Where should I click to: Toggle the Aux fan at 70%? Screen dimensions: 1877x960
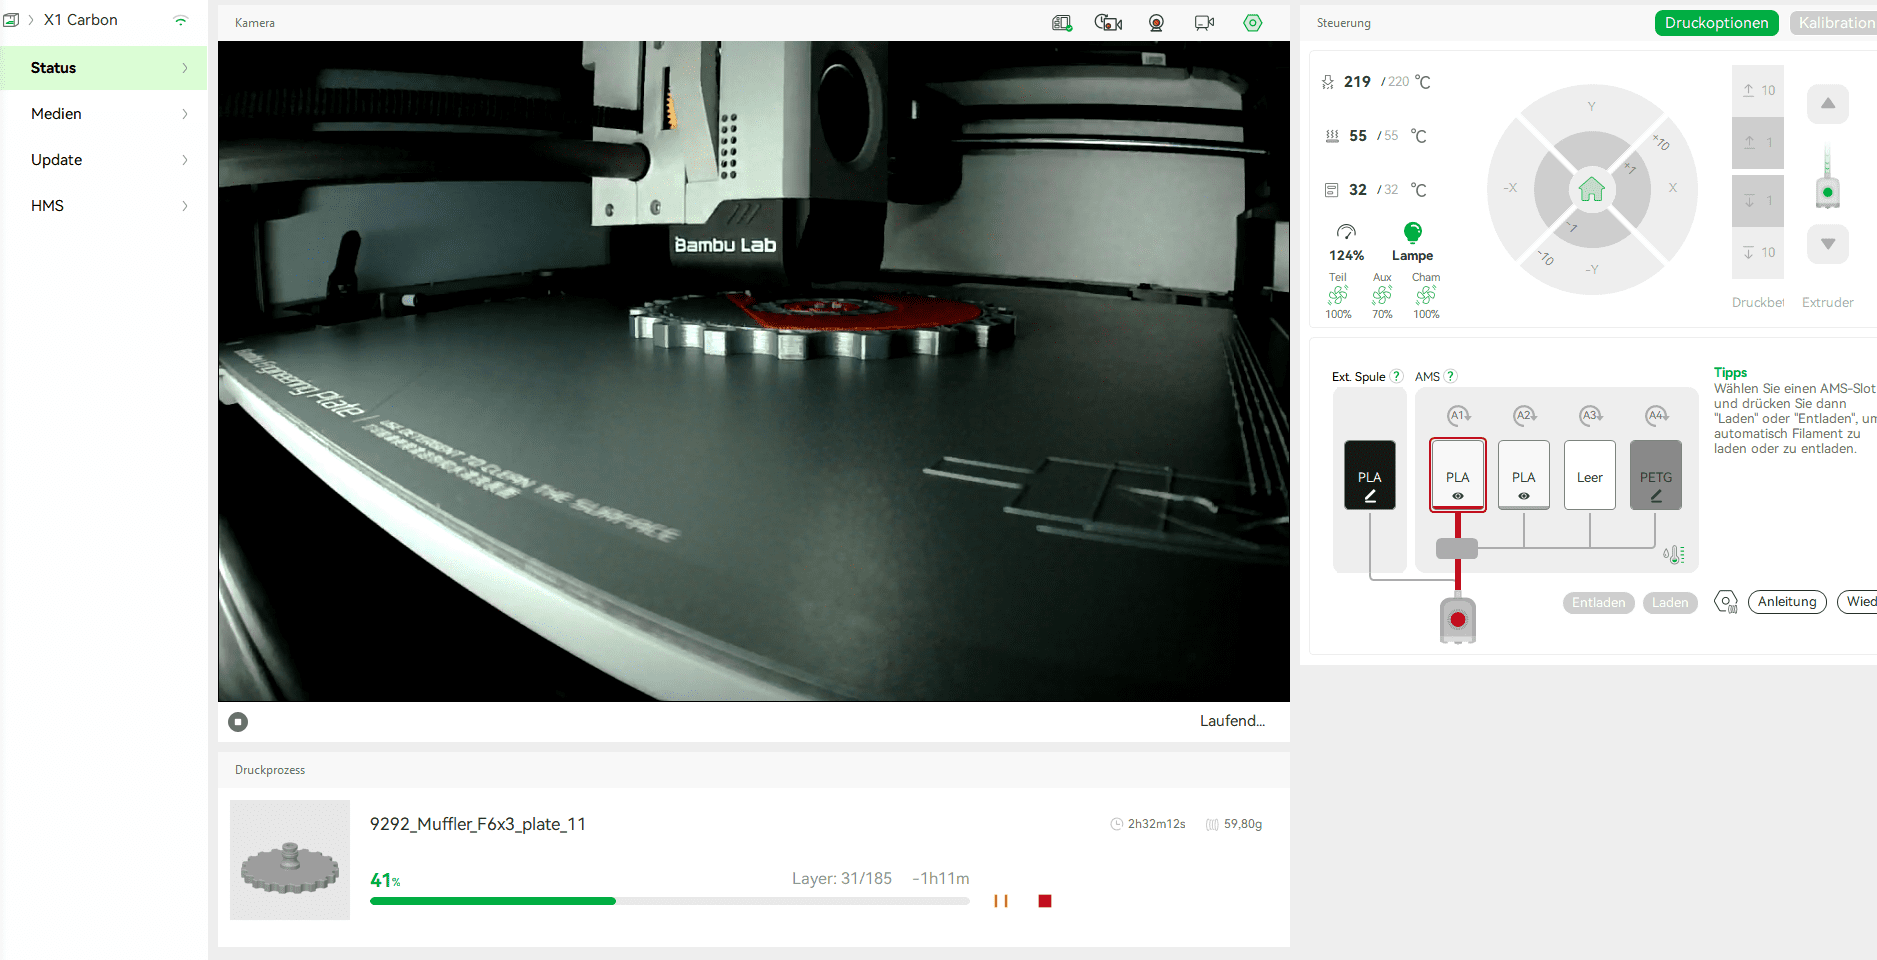[1382, 296]
